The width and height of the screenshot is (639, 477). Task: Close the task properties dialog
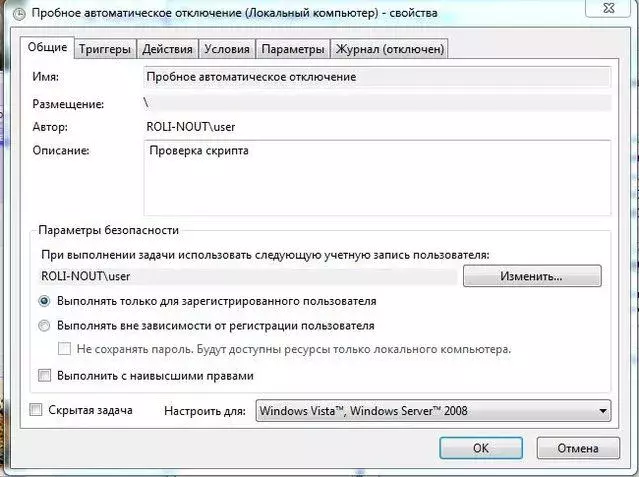pos(608,8)
